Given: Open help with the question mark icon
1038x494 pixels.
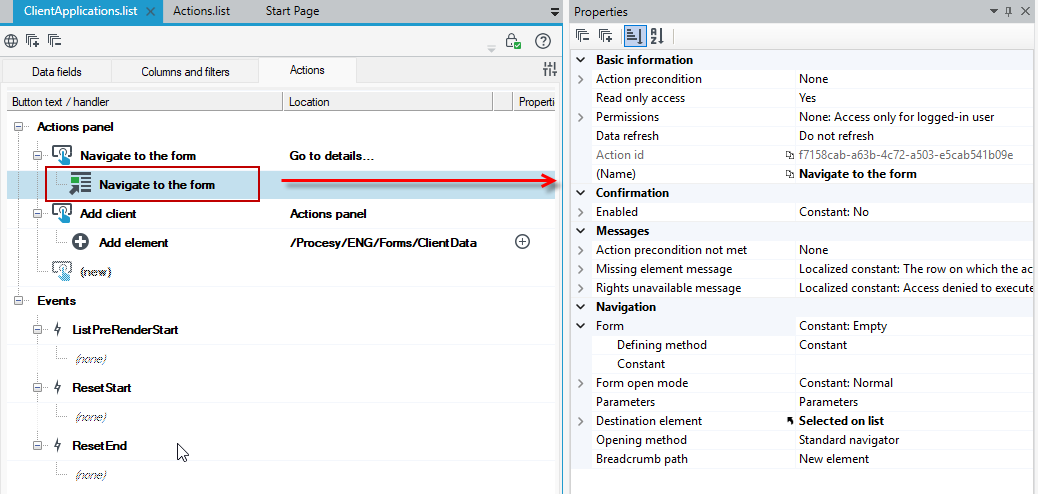Looking at the screenshot, I should click(543, 41).
